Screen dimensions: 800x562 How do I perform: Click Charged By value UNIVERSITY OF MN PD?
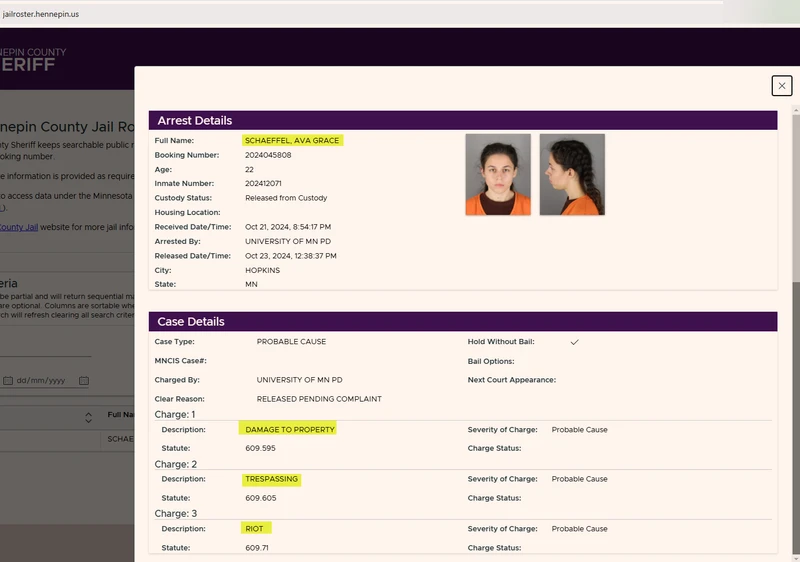(299, 380)
